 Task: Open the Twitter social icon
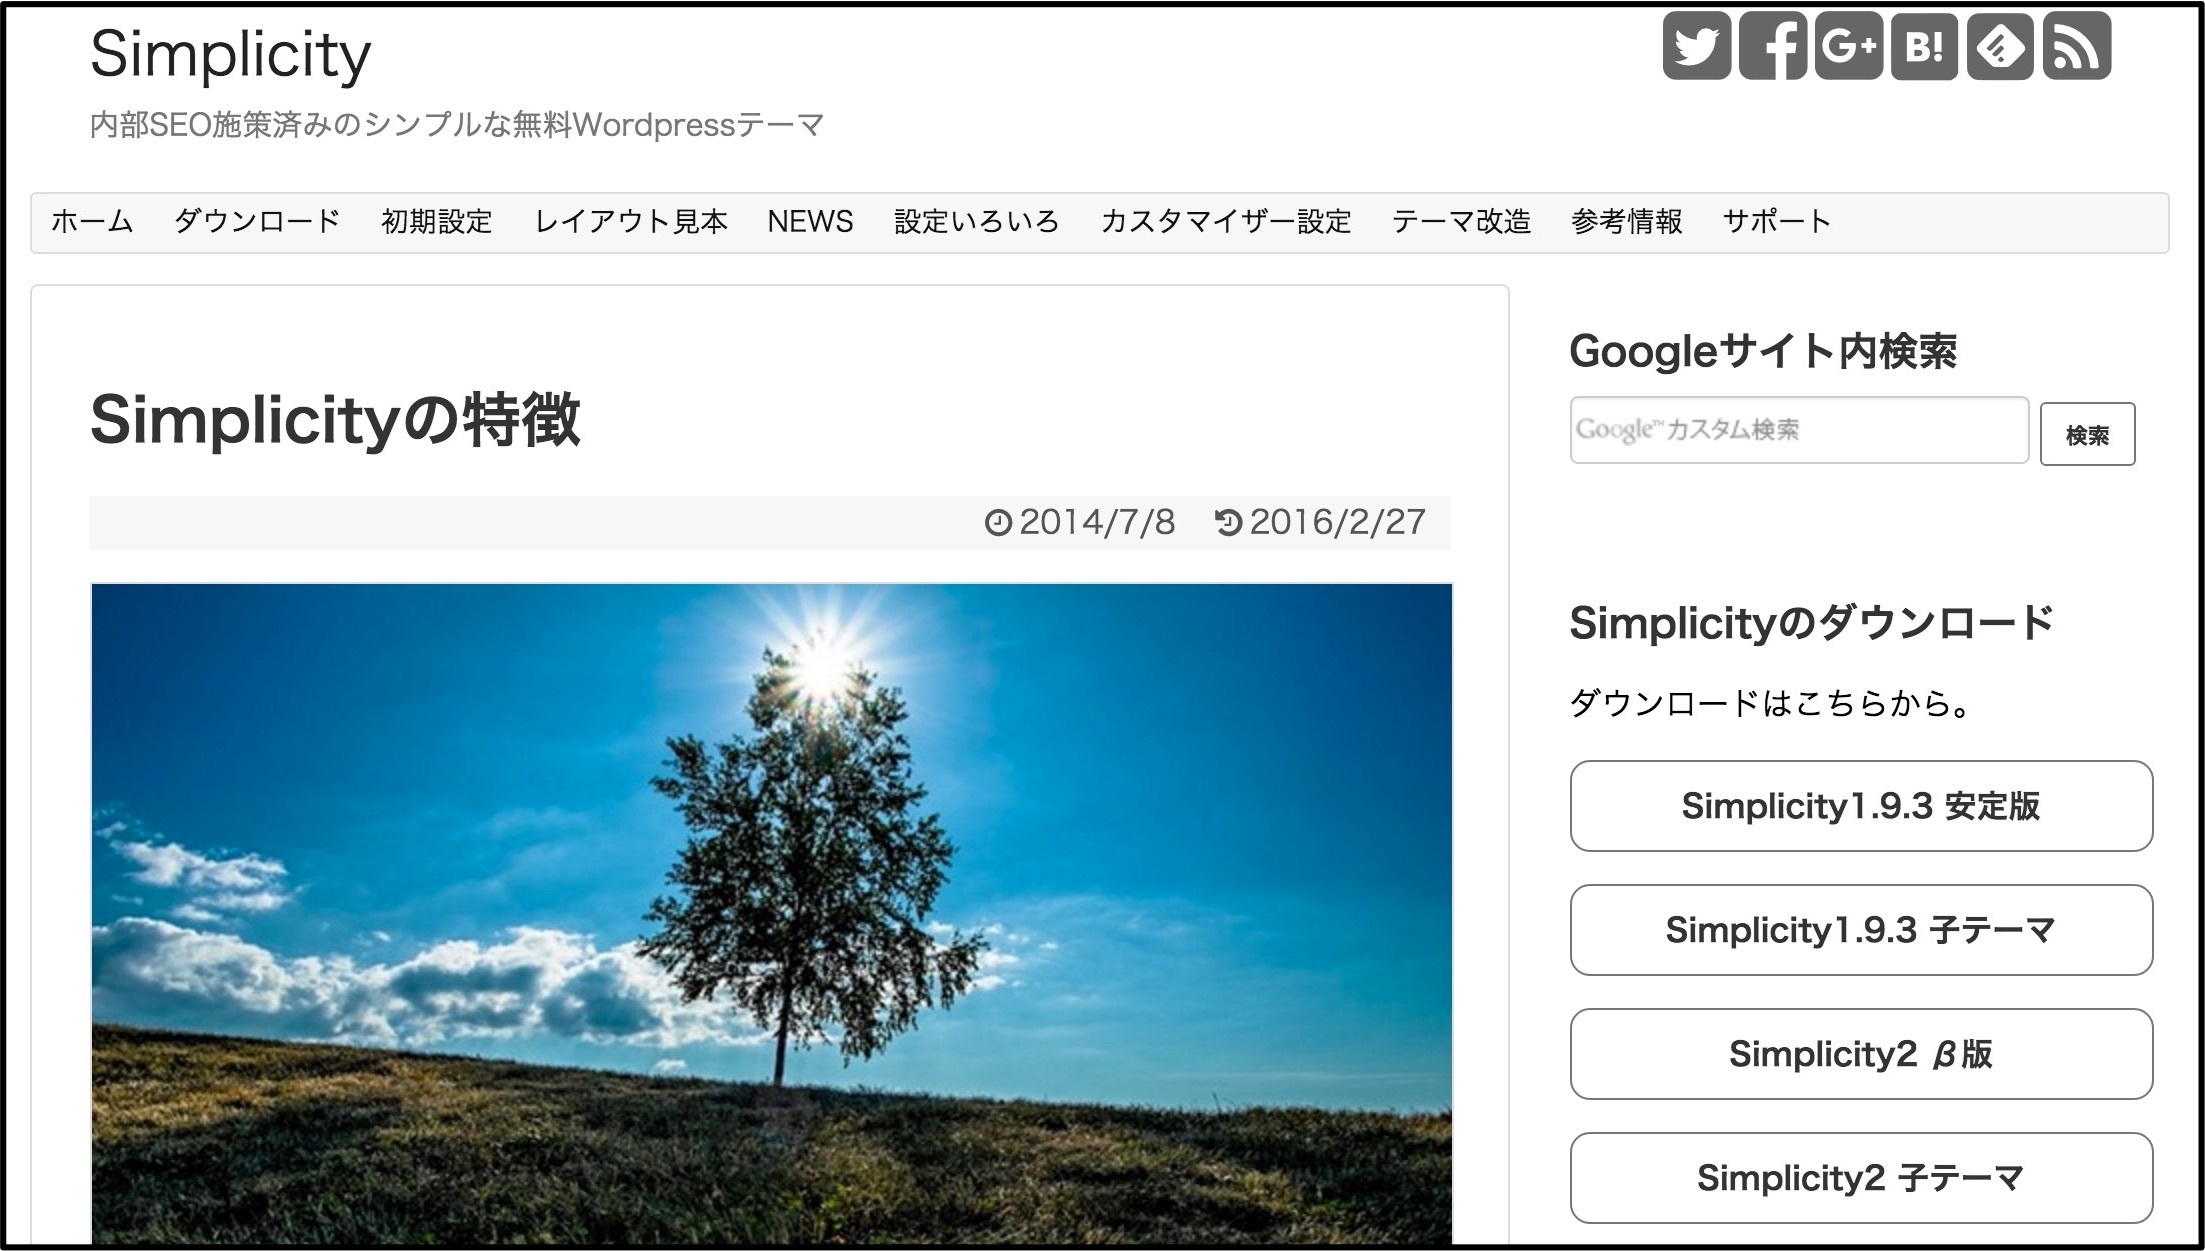click(1696, 46)
